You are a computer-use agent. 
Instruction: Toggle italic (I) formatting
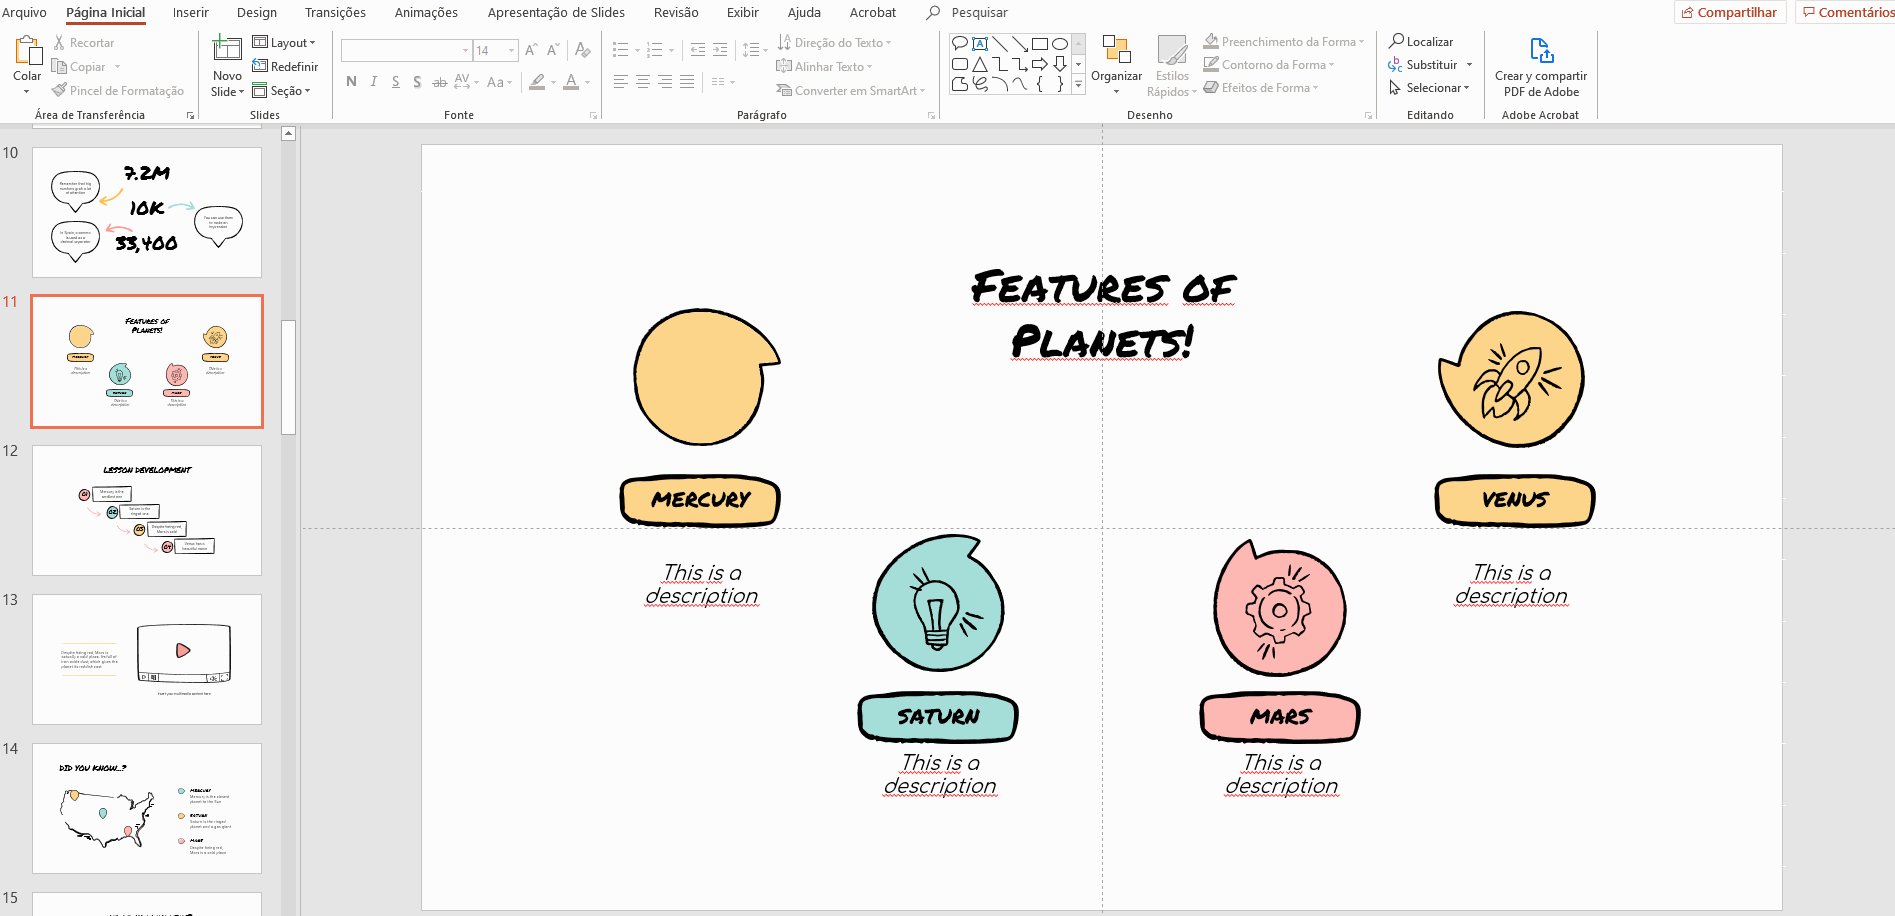coord(373,82)
